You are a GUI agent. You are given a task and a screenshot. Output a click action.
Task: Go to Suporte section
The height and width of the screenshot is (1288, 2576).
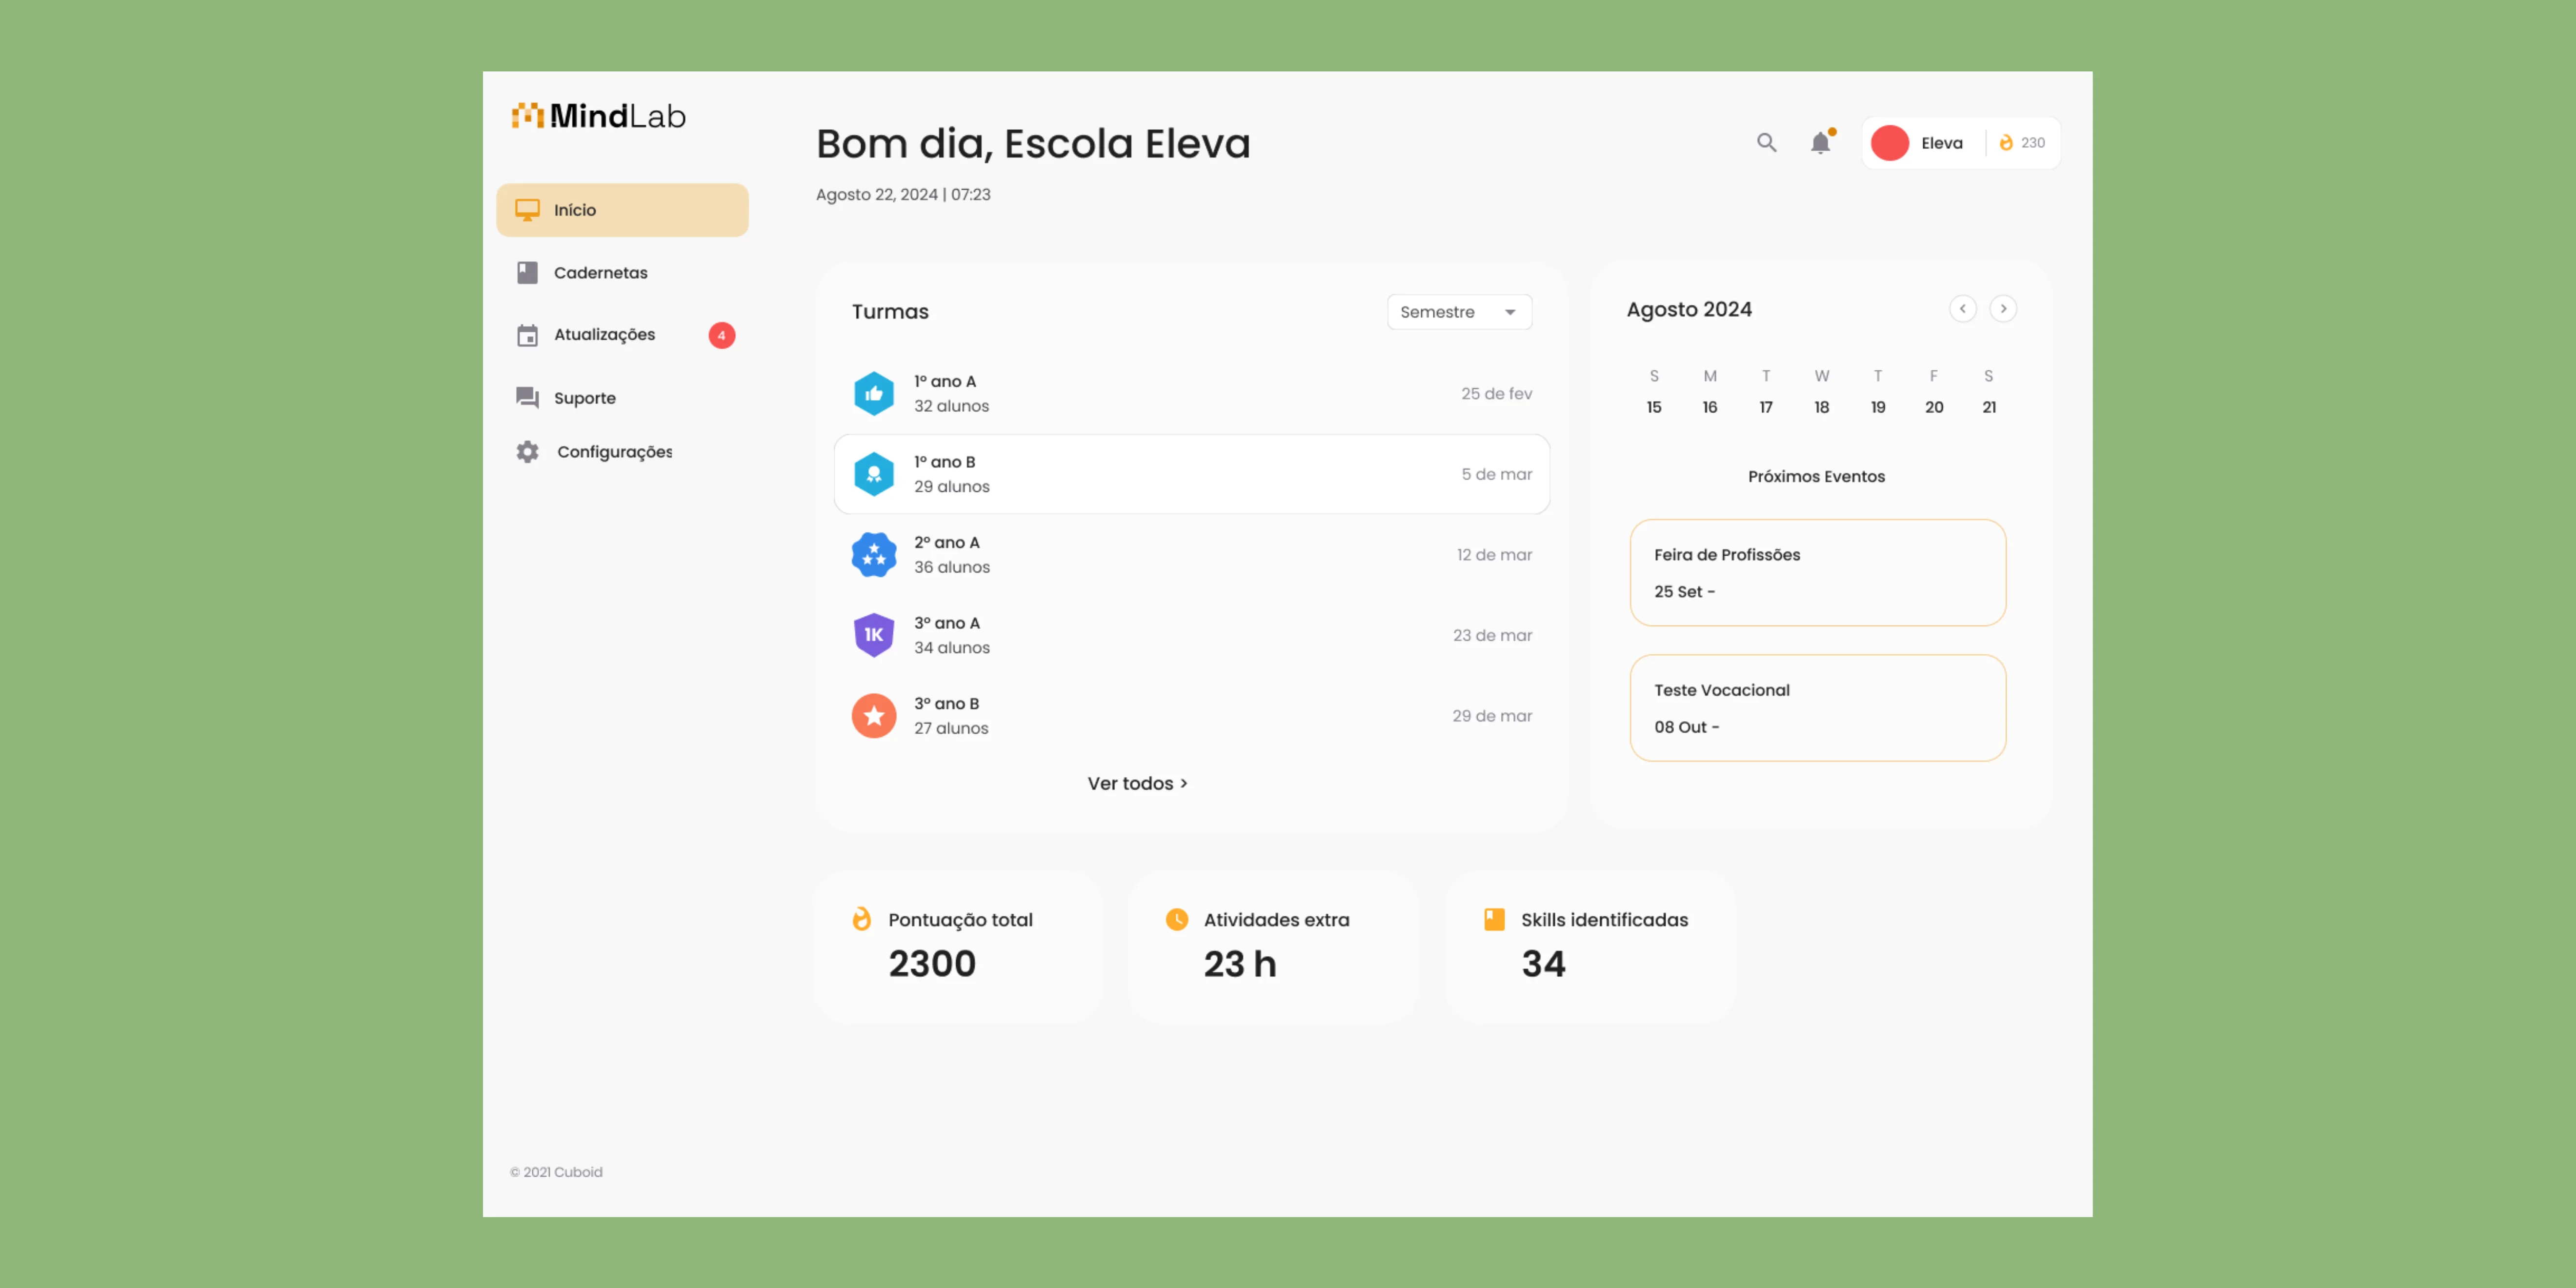pyautogui.click(x=584, y=398)
